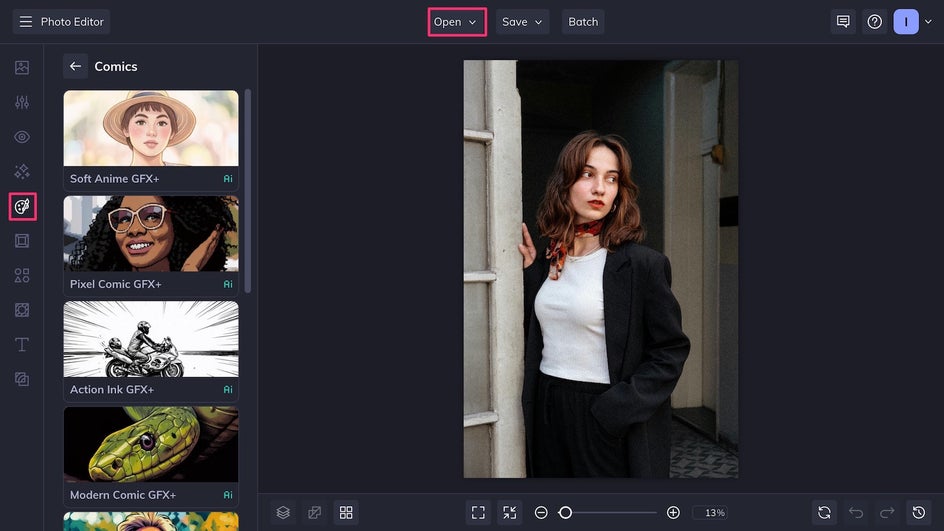
Task: Apply Soft Anime GFX+ effect
Action: [151, 140]
